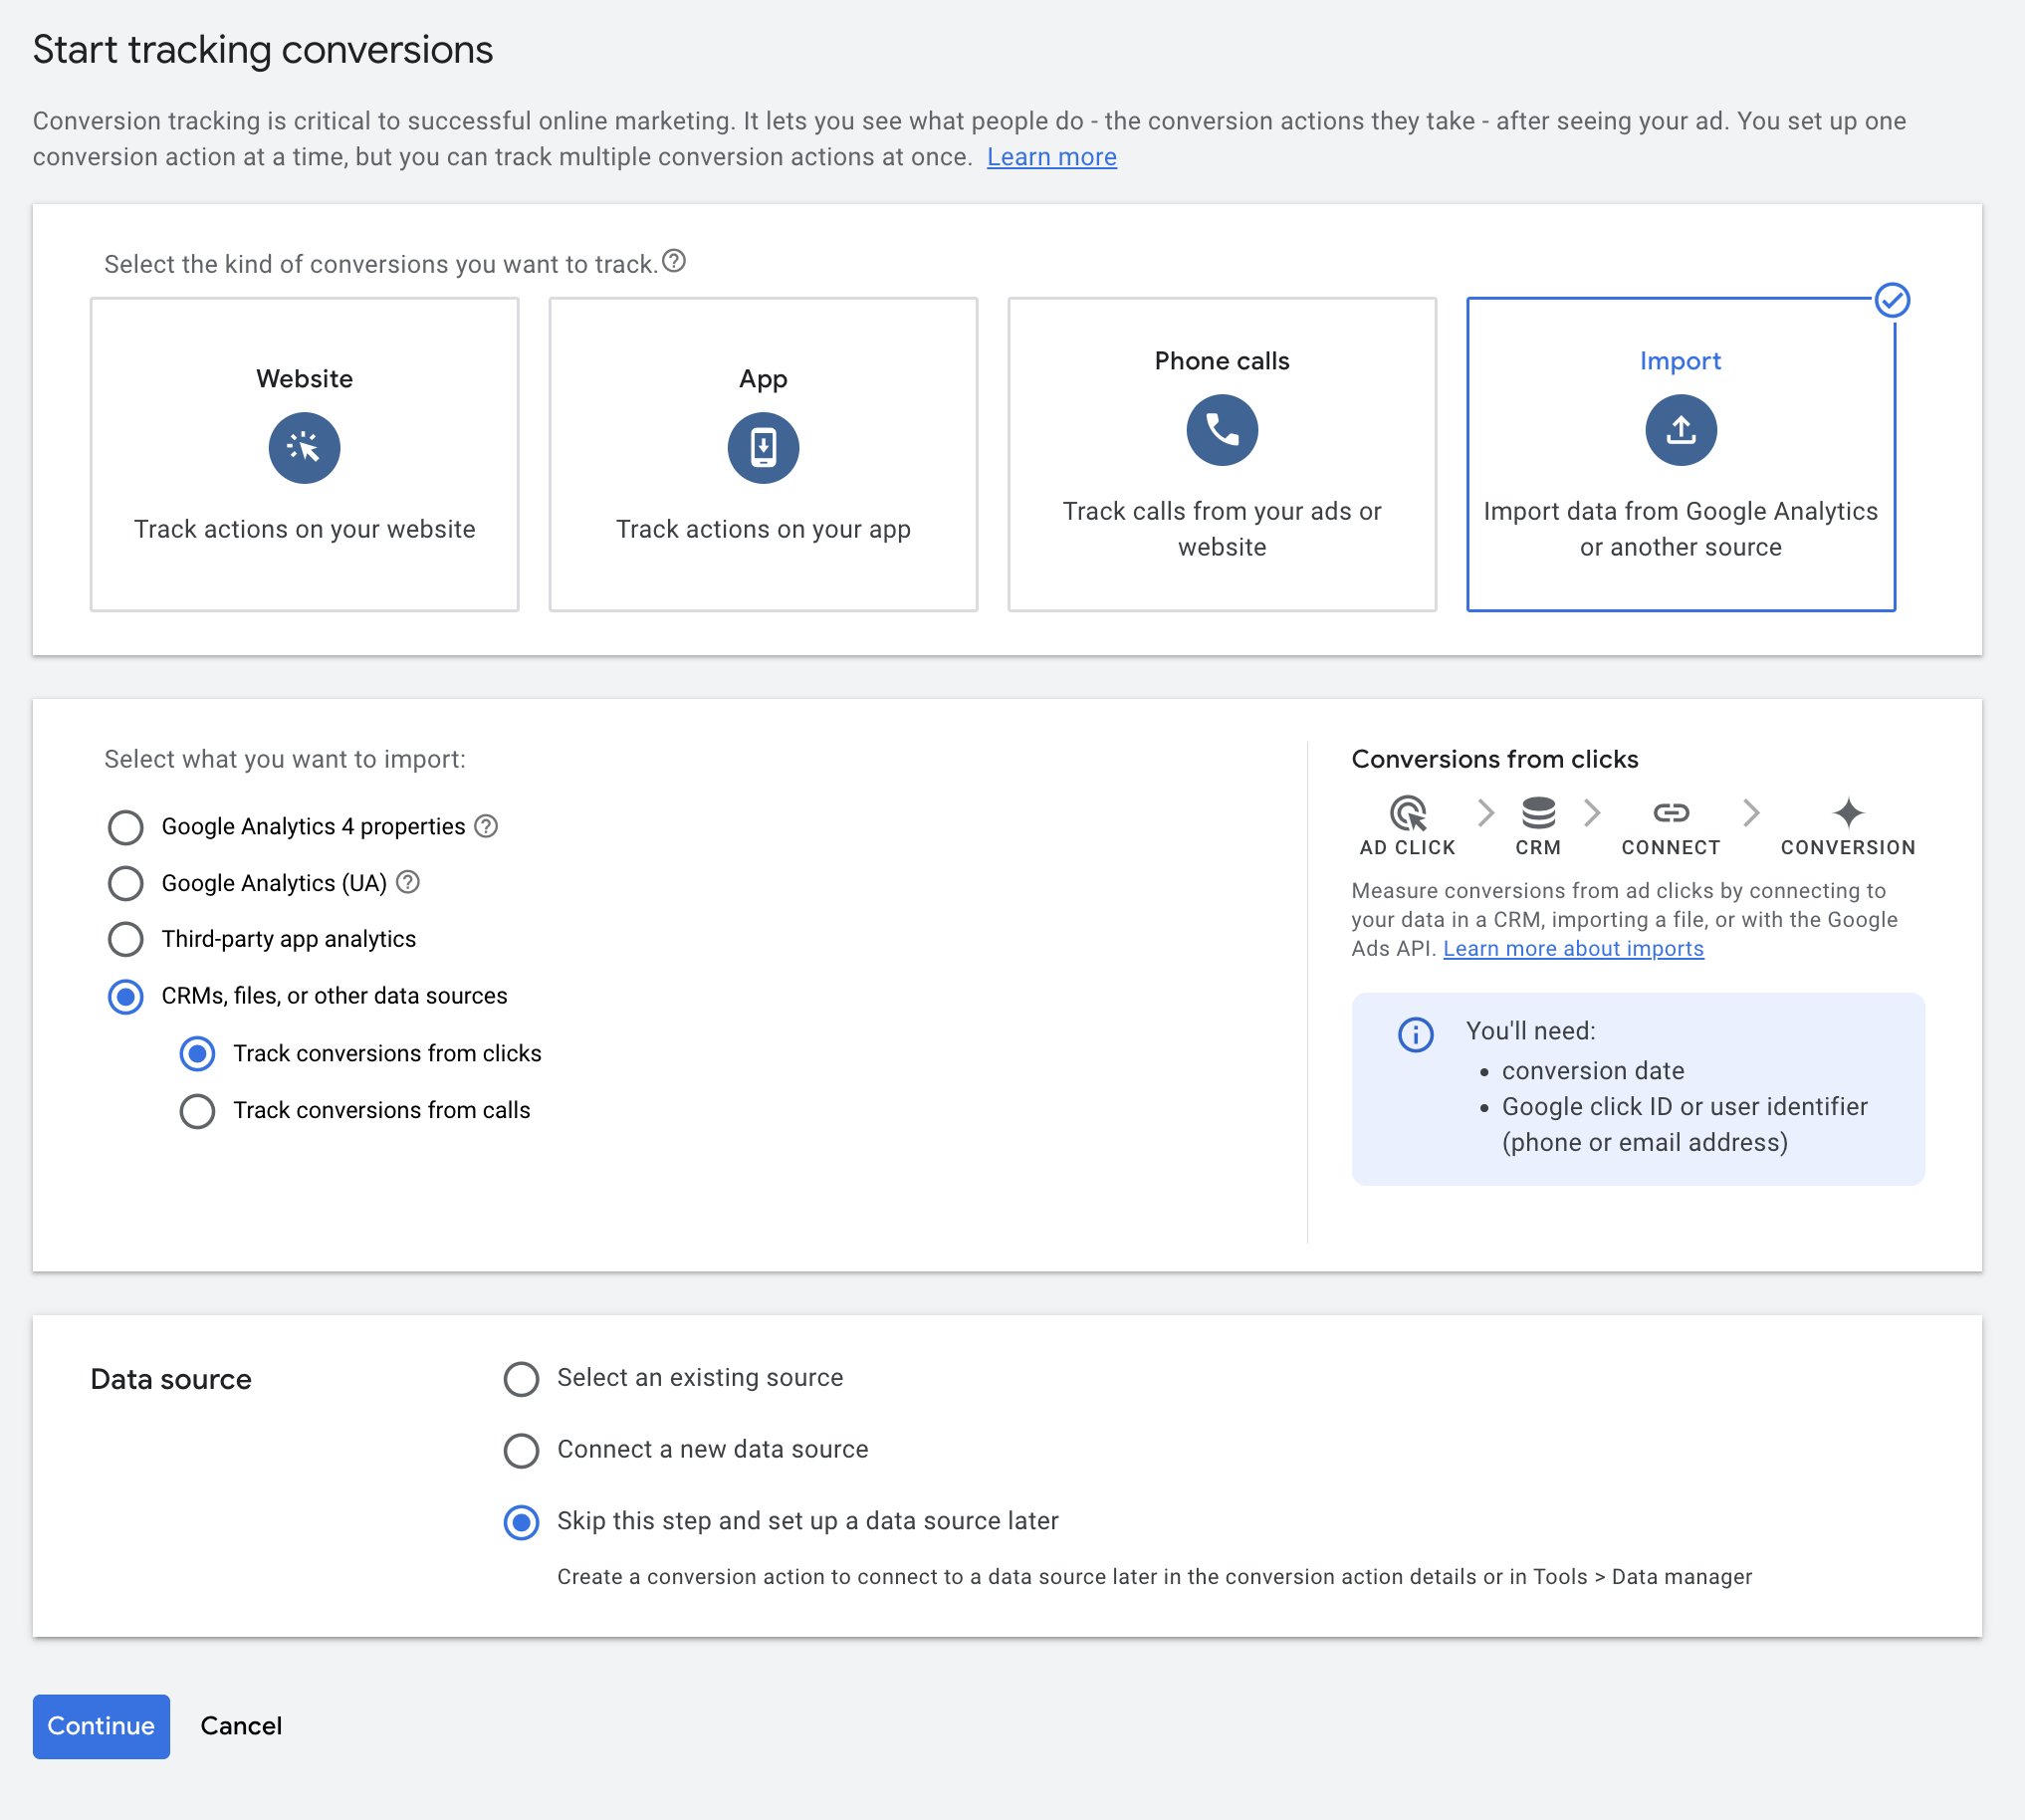
Task: Select Connect a new data source
Action: pyautogui.click(x=521, y=1450)
